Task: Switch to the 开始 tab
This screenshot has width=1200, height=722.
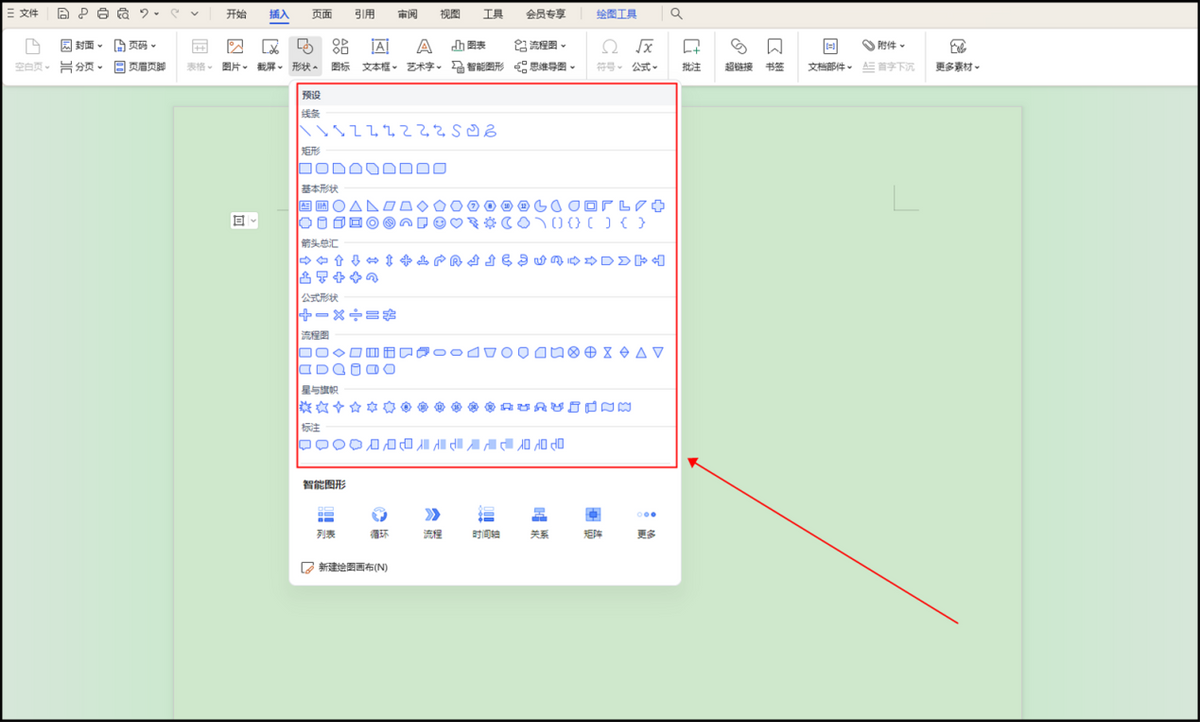Action: [x=236, y=14]
